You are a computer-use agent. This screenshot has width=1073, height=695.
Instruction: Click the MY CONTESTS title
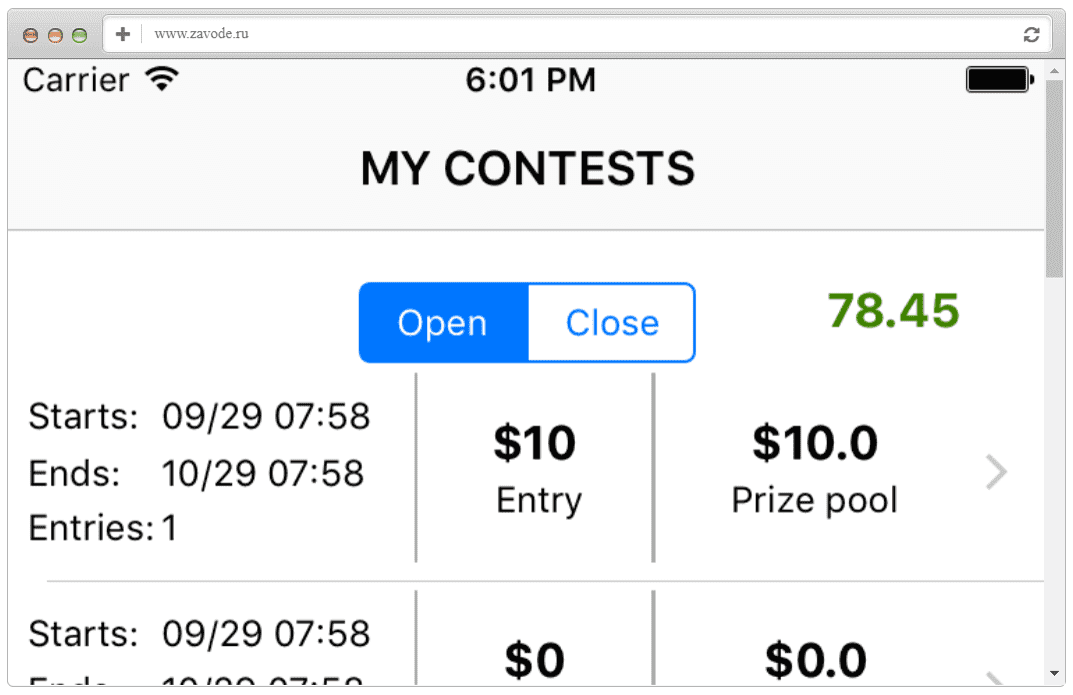[x=528, y=168]
